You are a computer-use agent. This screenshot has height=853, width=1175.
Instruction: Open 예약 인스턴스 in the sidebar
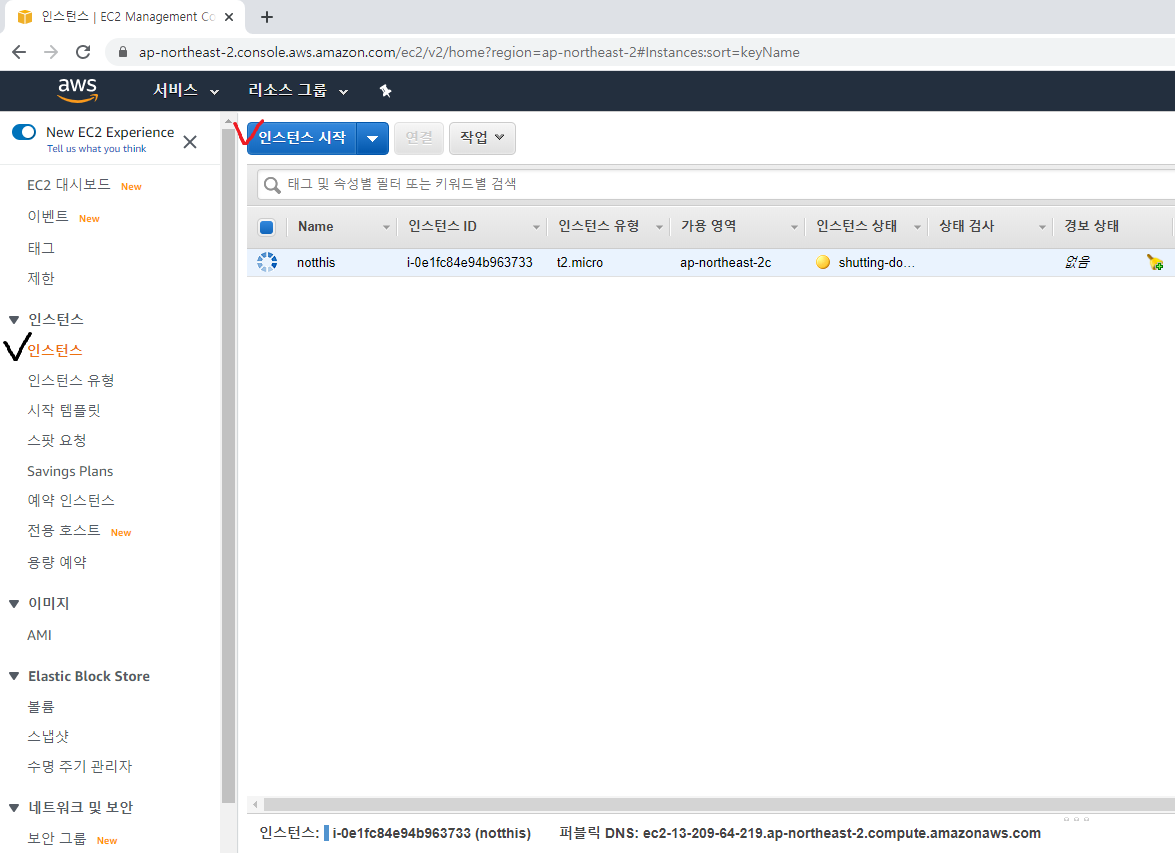(71, 501)
